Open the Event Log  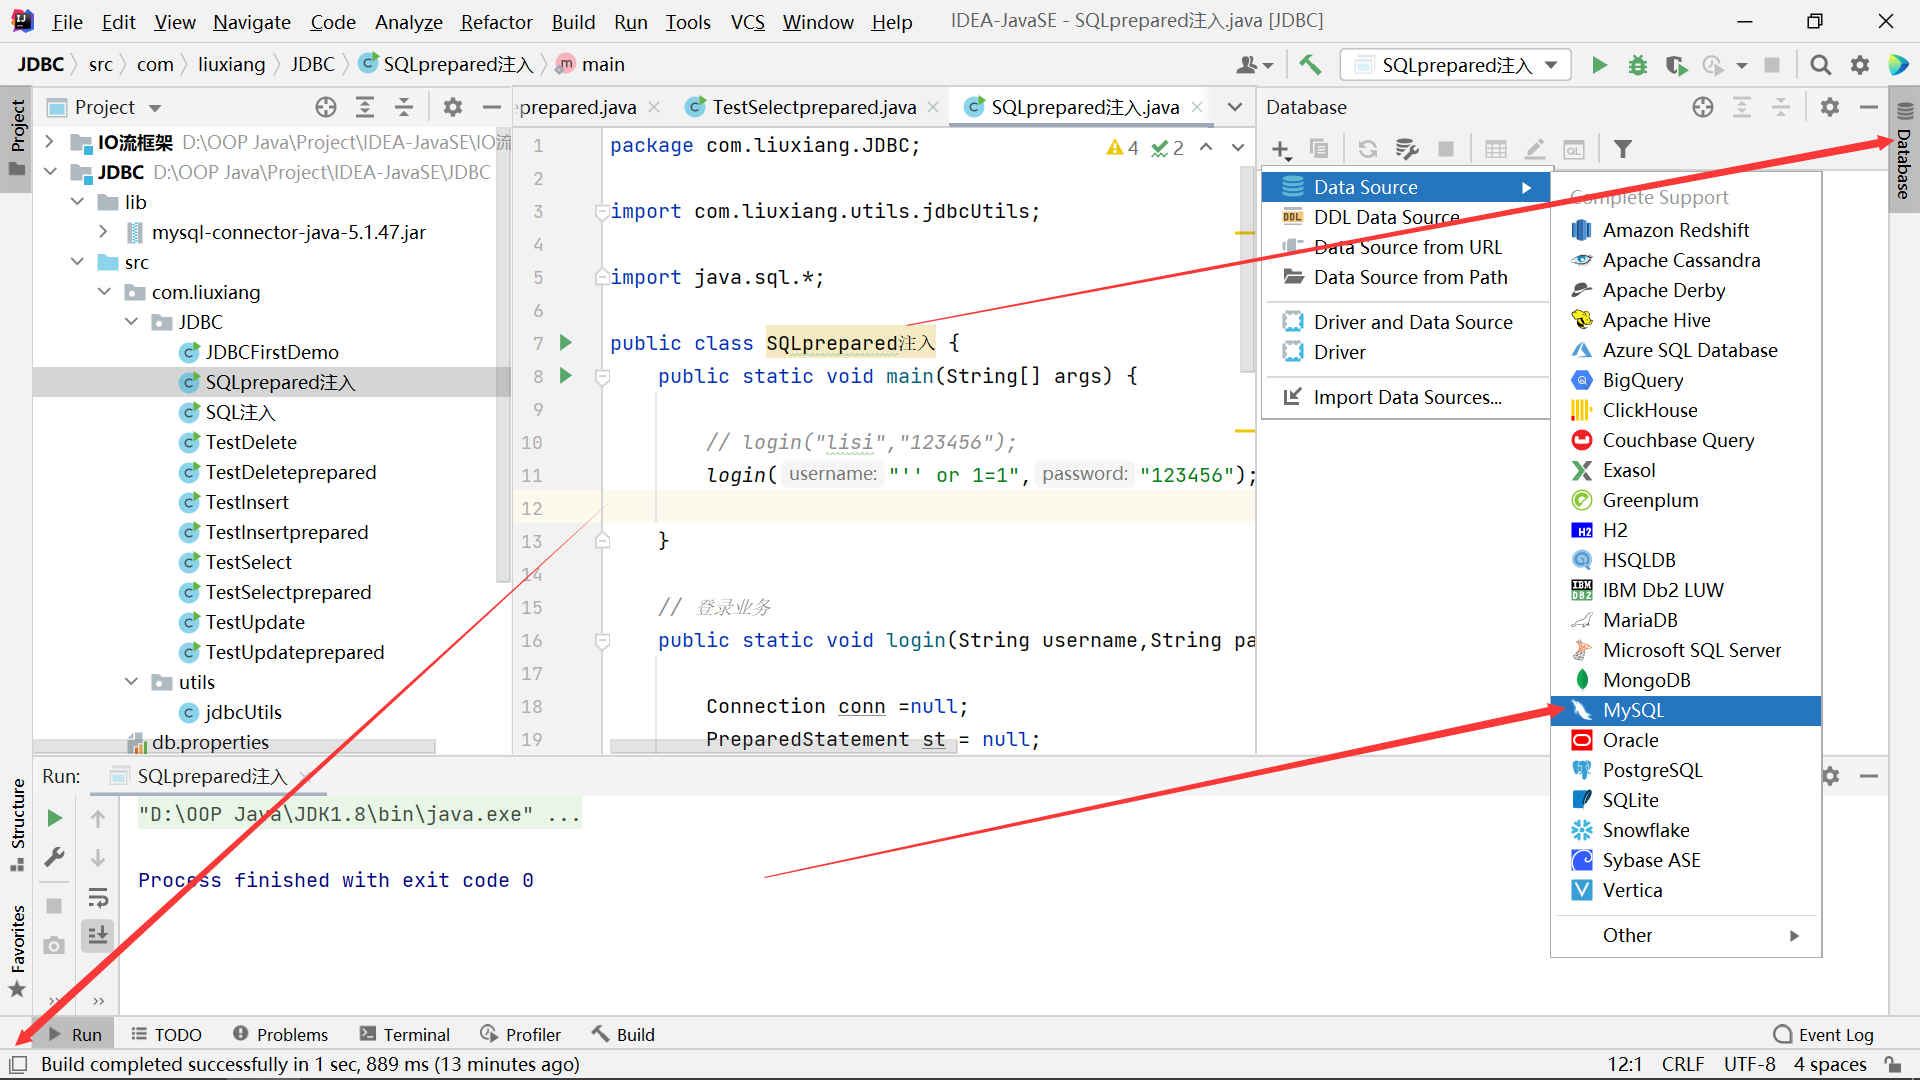pyautogui.click(x=1823, y=1034)
